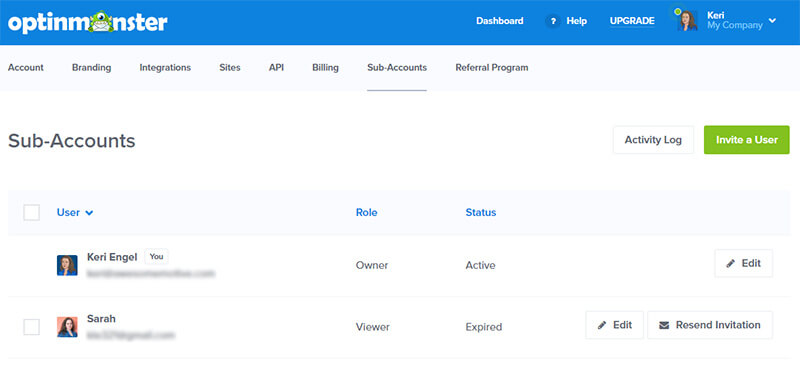Viewport: 800px width, 373px height.
Task: Expand the Keri account dropdown chevron
Action: [x=772, y=21]
